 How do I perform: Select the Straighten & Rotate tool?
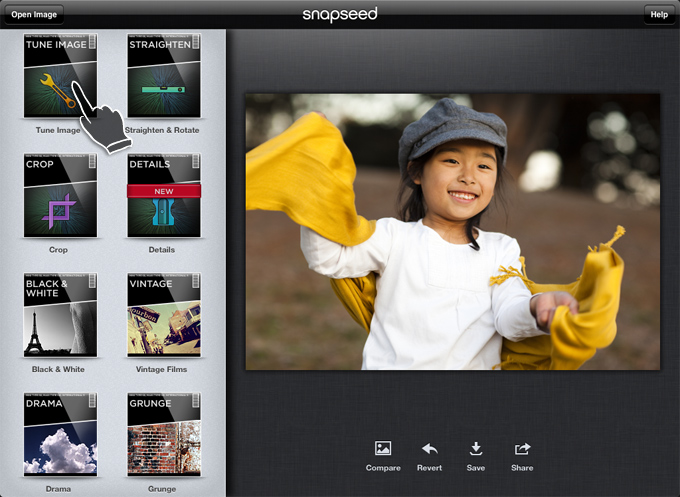pyautogui.click(x=164, y=76)
